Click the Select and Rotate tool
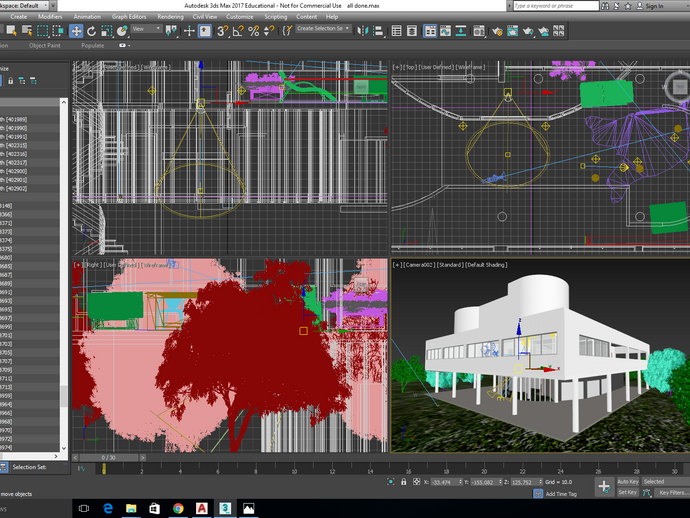690x518 pixels. point(91,30)
